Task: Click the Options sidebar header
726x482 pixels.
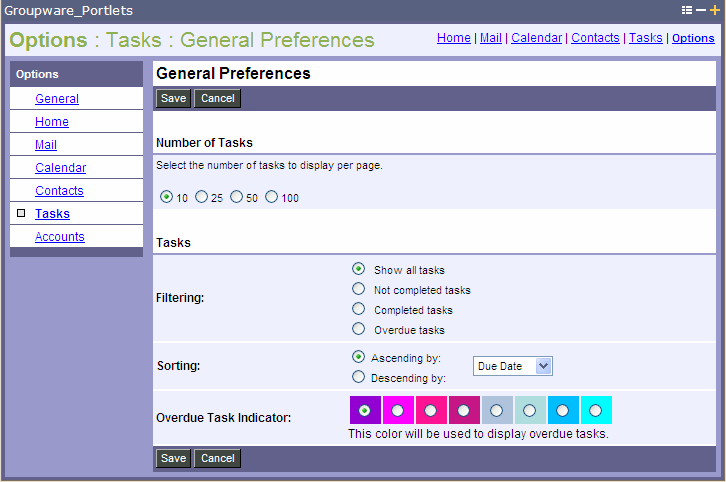Action: [x=38, y=74]
